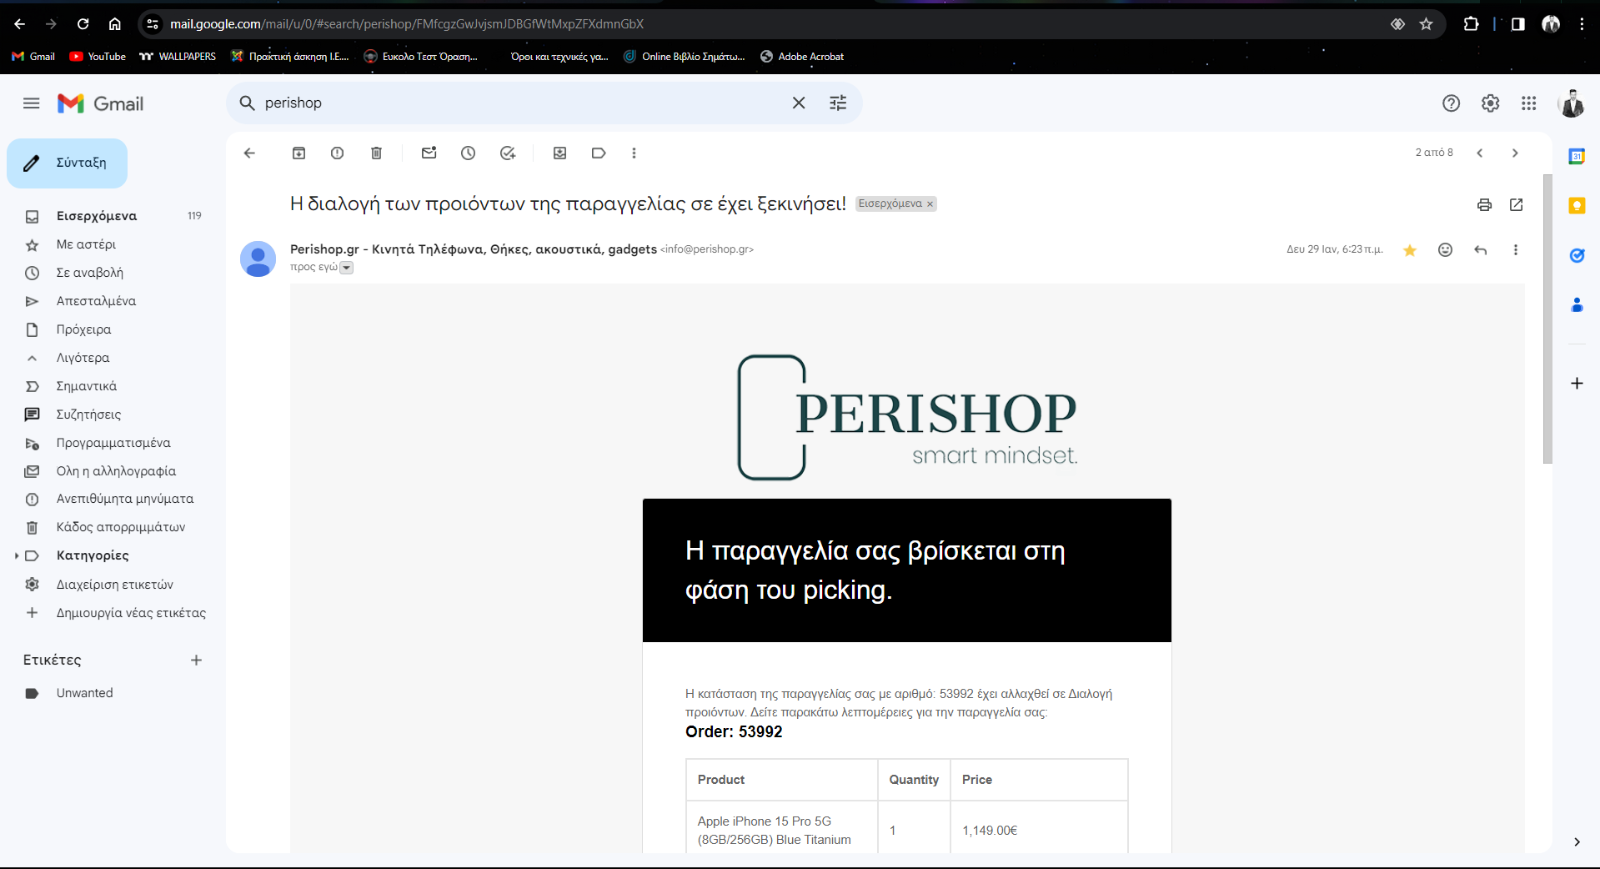
Task: Print all messages in conversation
Action: click(x=1484, y=204)
